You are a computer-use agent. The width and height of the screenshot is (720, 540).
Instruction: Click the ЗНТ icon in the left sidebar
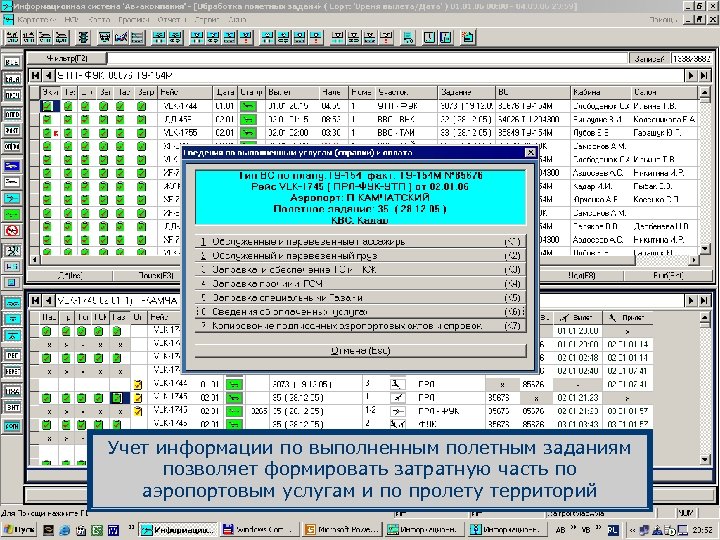[12, 407]
